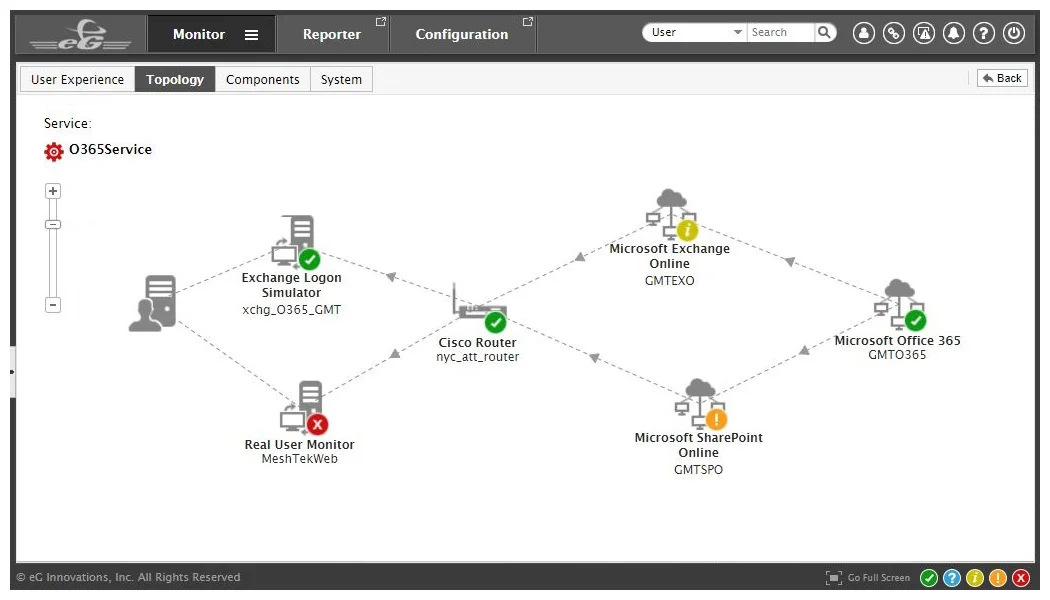Image resolution: width=1050 pixels, height=600 pixels.
Task: Click the power sign-out icon
Action: tap(1014, 33)
